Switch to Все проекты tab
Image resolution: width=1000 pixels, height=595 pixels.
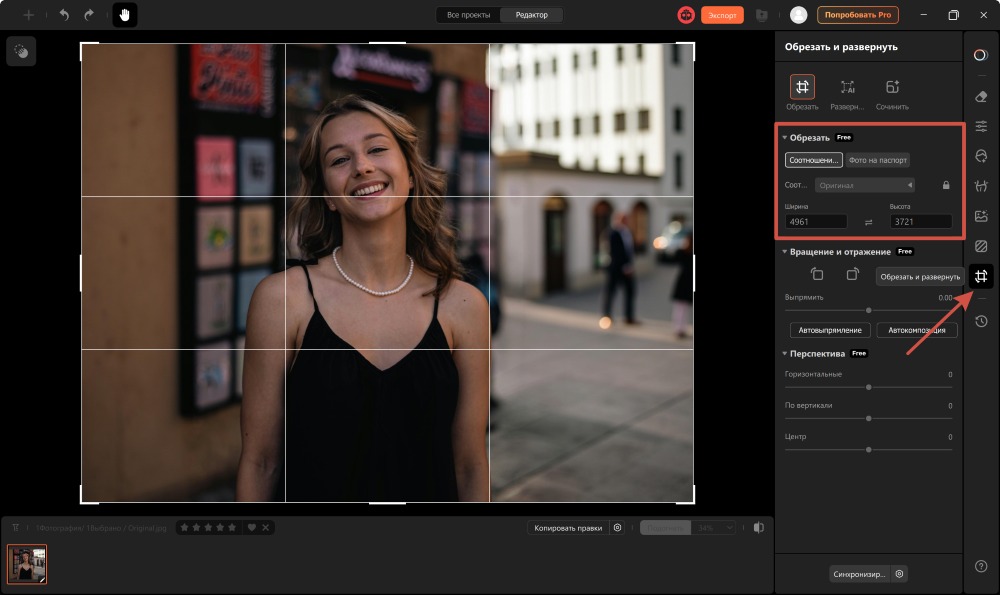468,15
